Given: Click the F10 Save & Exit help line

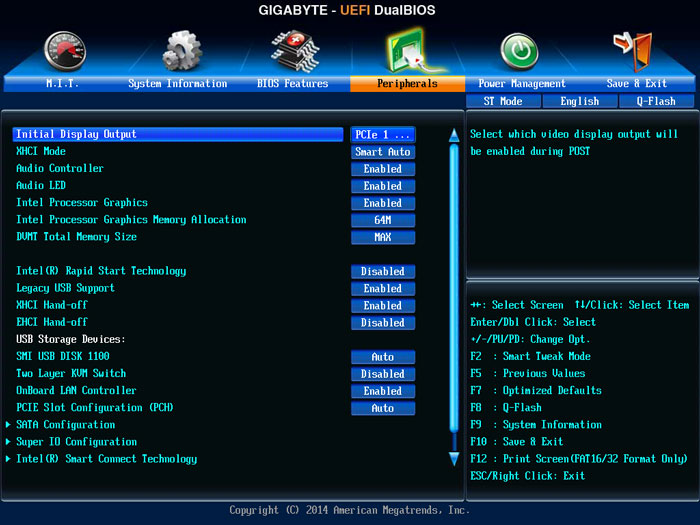Looking at the screenshot, I should (x=517, y=442).
